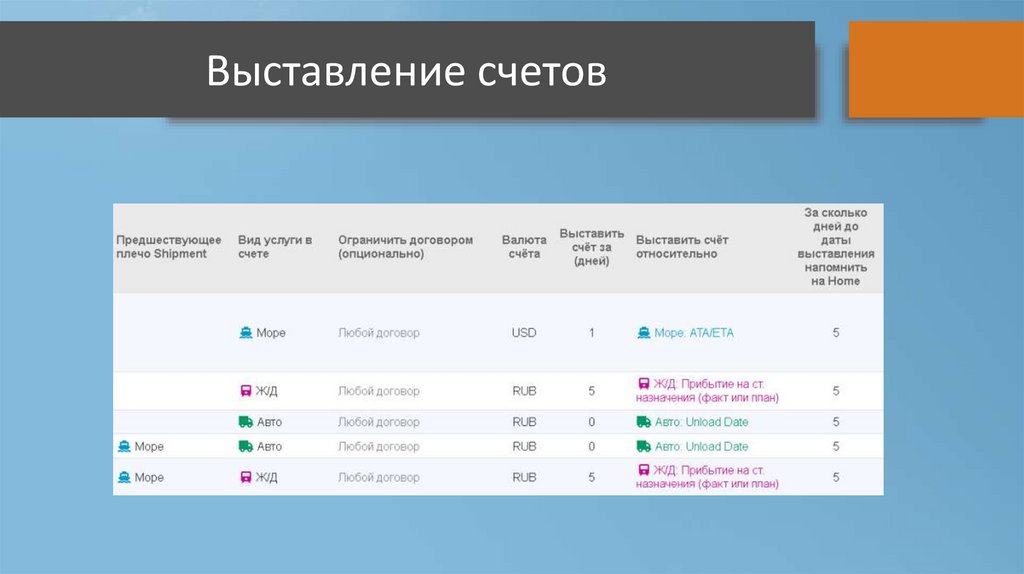Click ЖД: Прибытие на ст. назначения text, bottom row
Image resolution: width=1024 pixels, height=574 pixels.
pyautogui.click(x=707, y=477)
